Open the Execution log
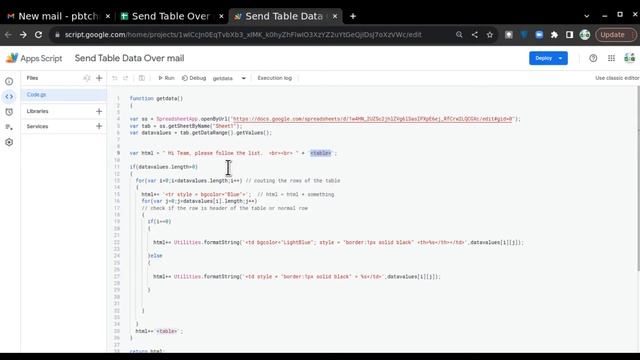This screenshot has height=360, width=640. pyautogui.click(x=275, y=78)
